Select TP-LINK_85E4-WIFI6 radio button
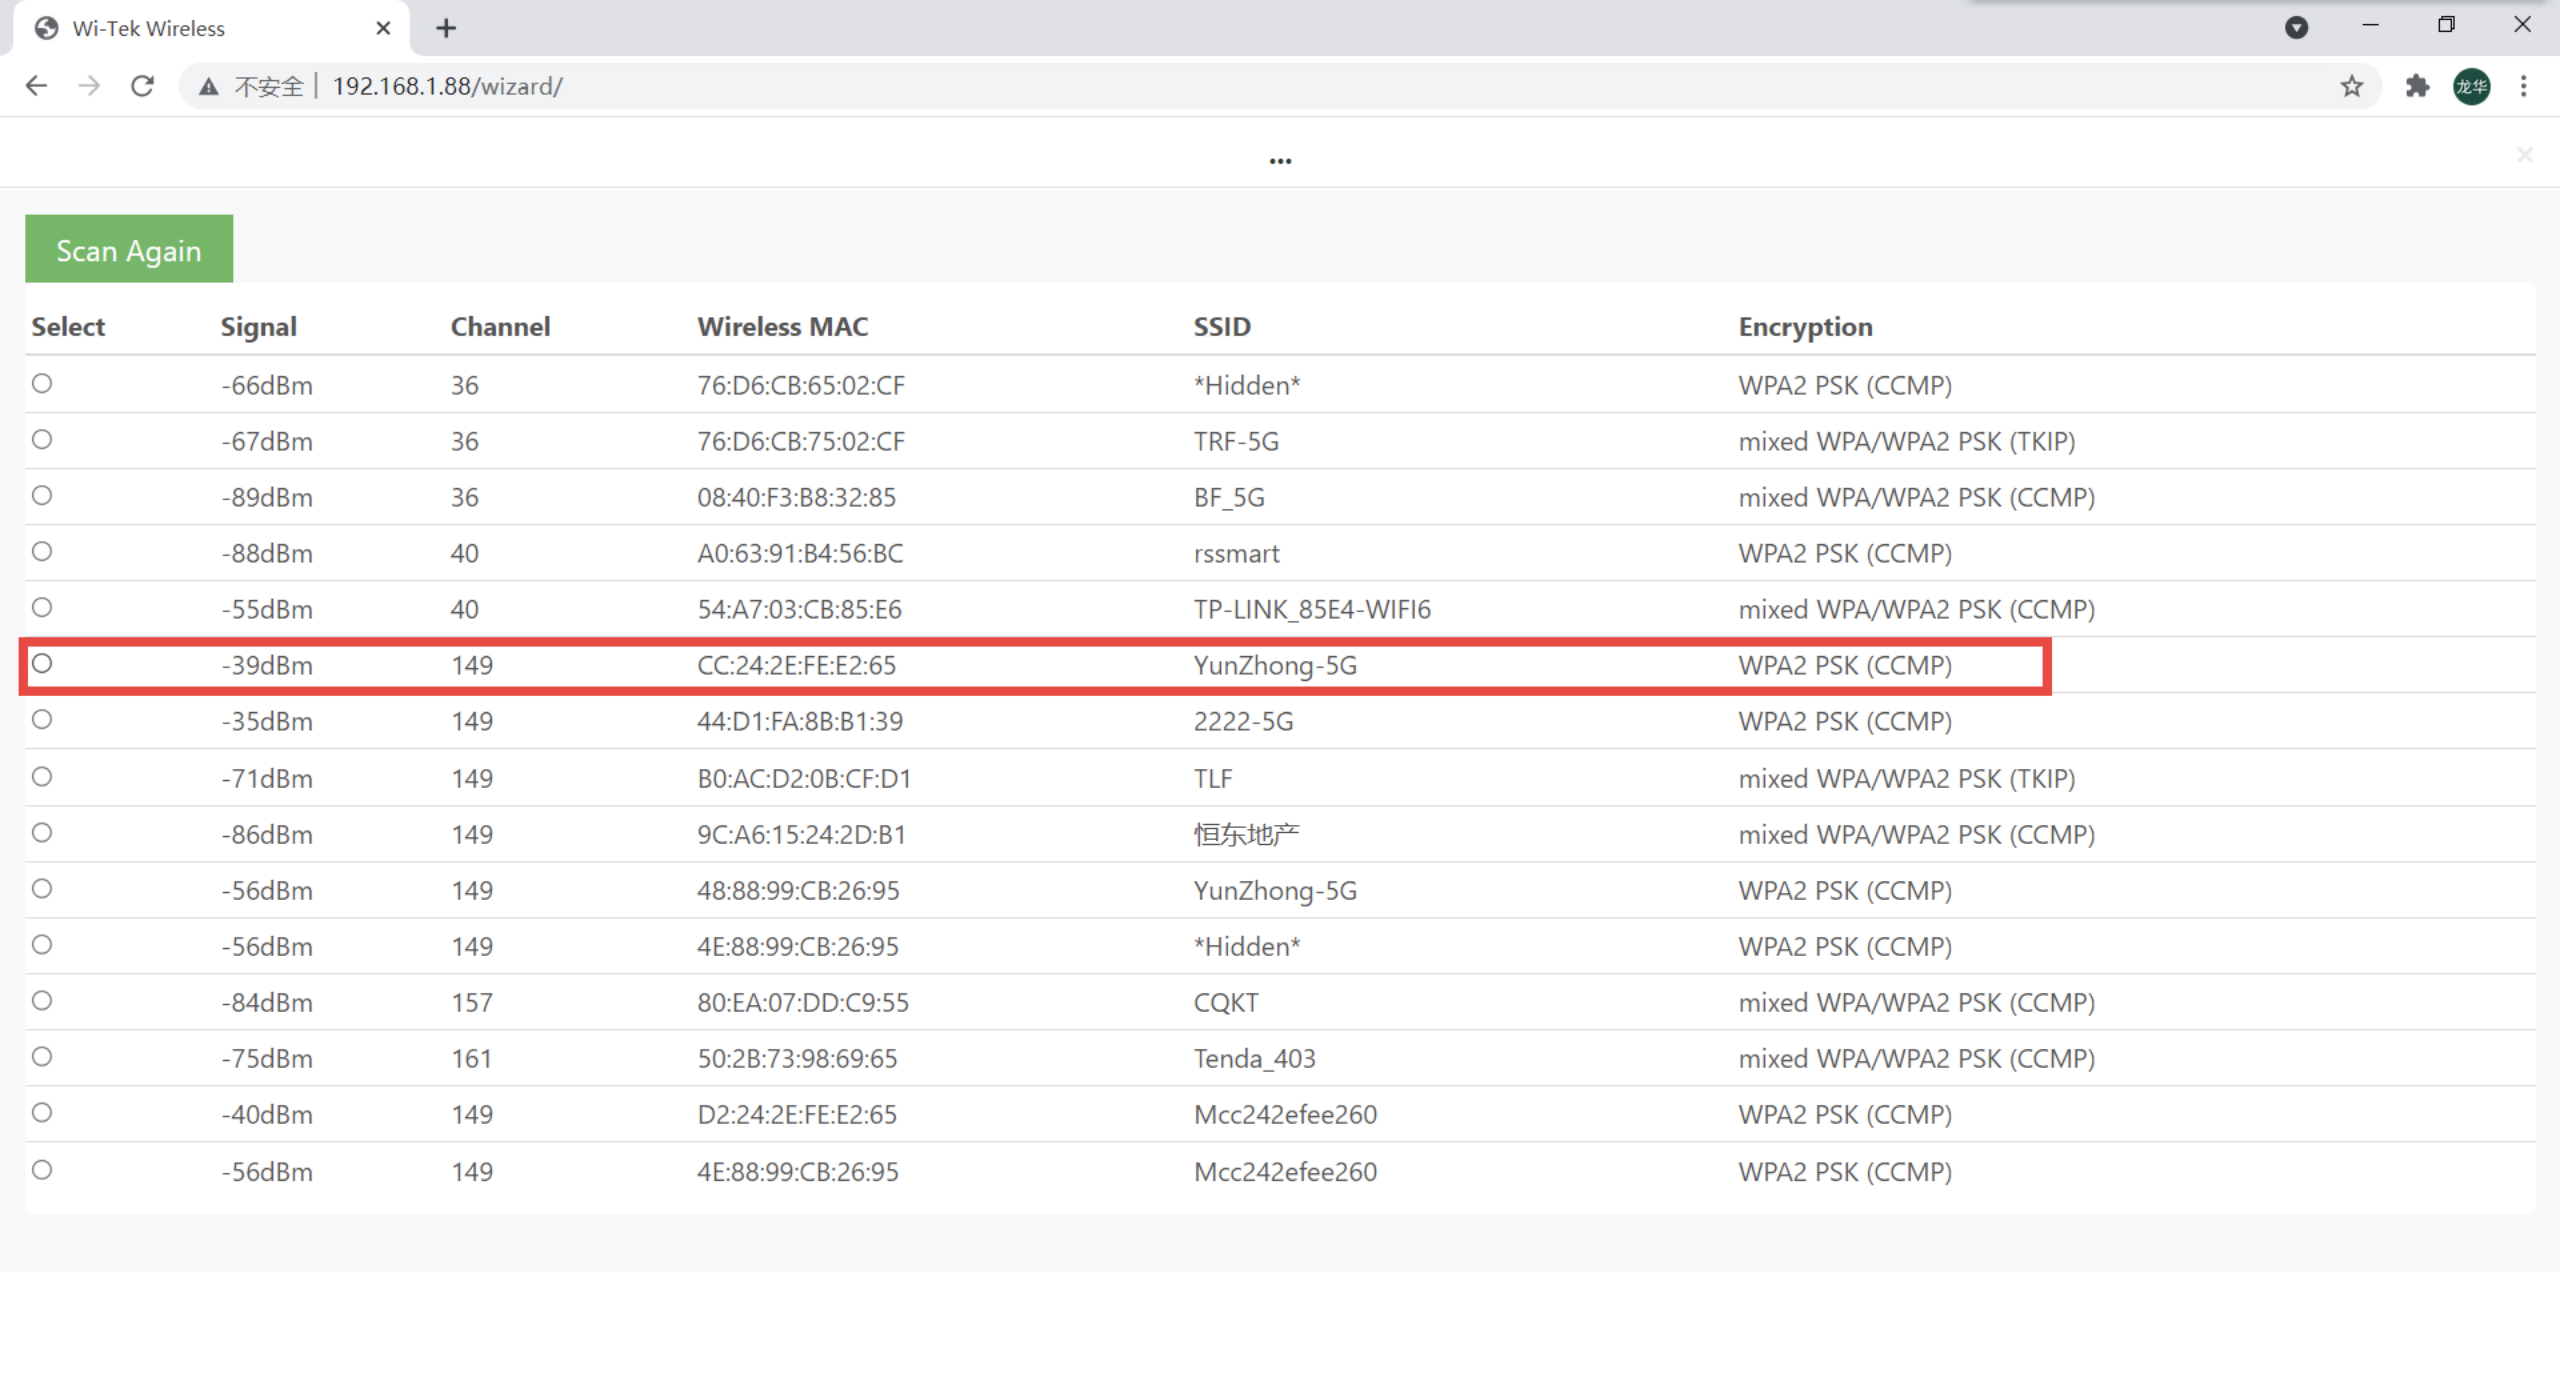2560x1373 pixels. [x=42, y=607]
